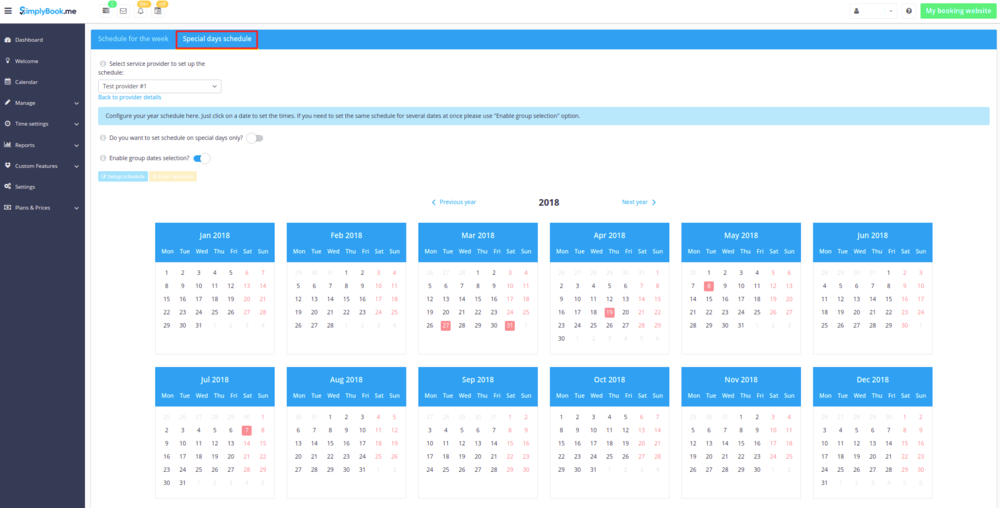Open Calendar in the sidebar
The width and height of the screenshot is (1000, 508).
(x=26, y=82)
